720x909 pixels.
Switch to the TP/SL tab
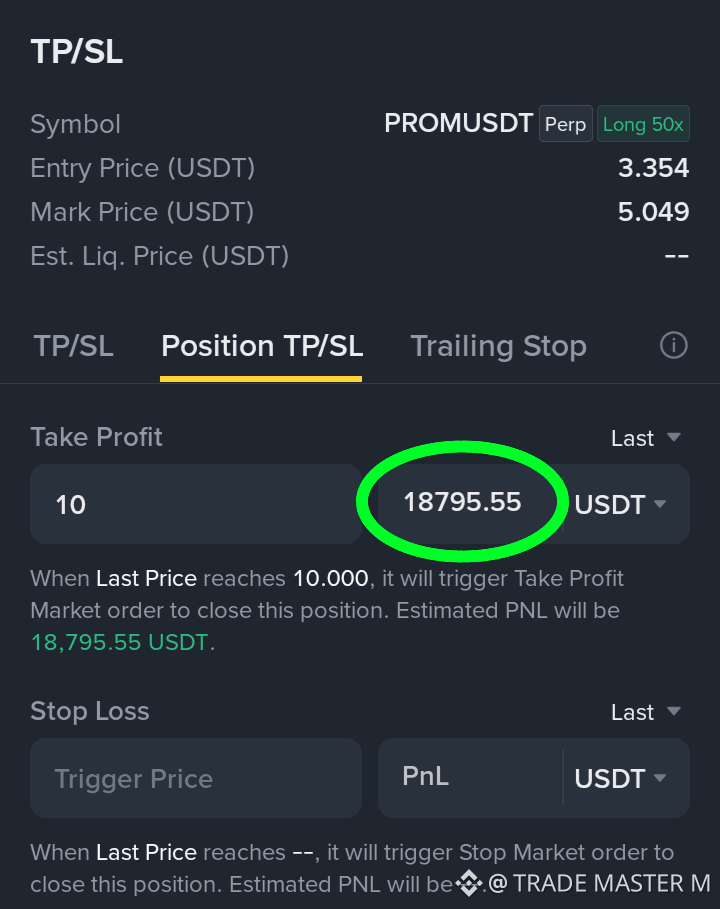point(74,346)
